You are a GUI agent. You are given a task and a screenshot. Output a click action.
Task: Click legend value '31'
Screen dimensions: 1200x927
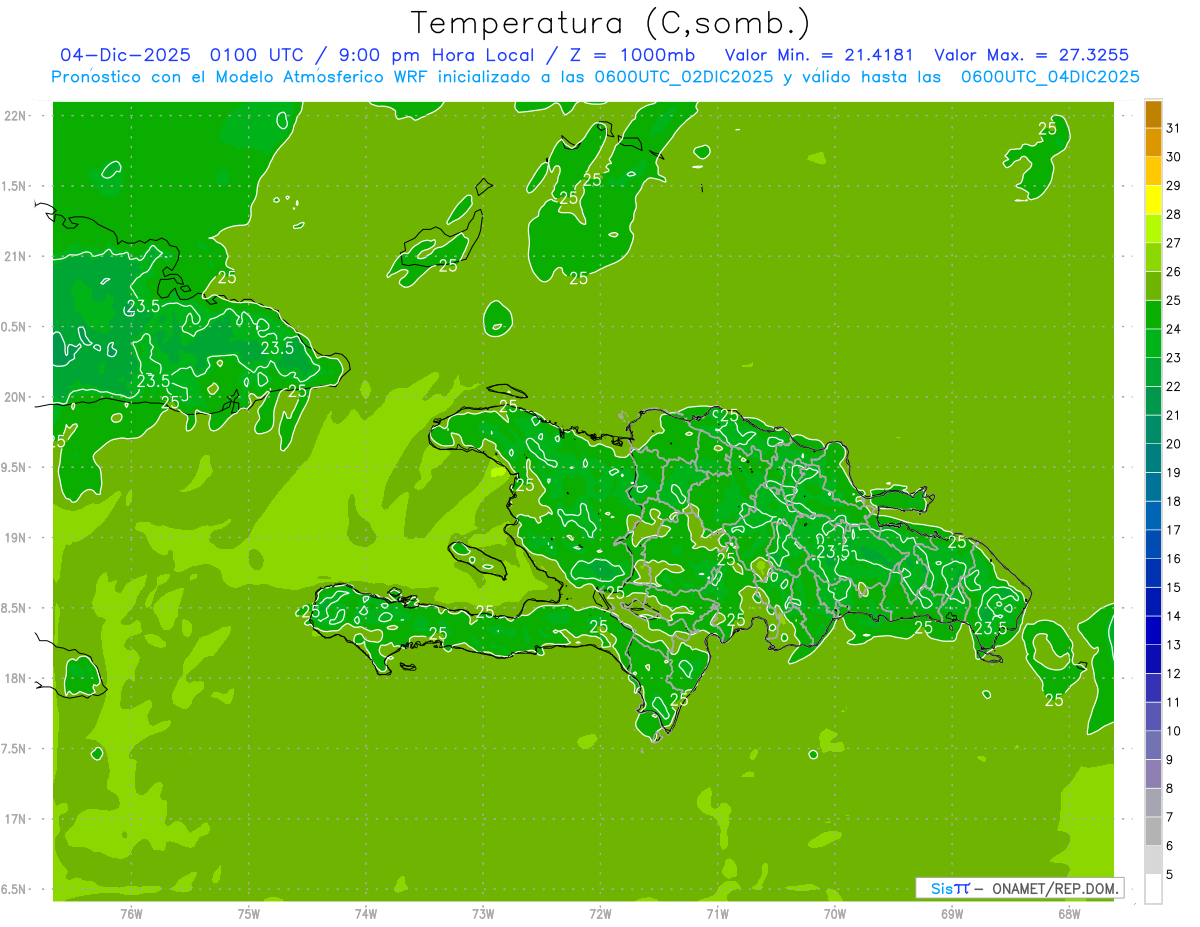tap(1174, 128)
